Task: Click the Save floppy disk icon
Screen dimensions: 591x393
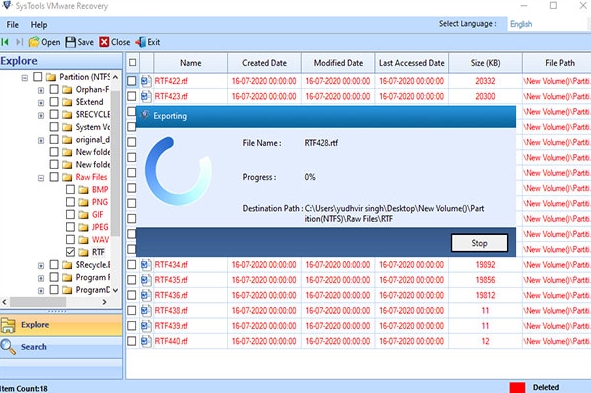Action: [x=70, y=42]
